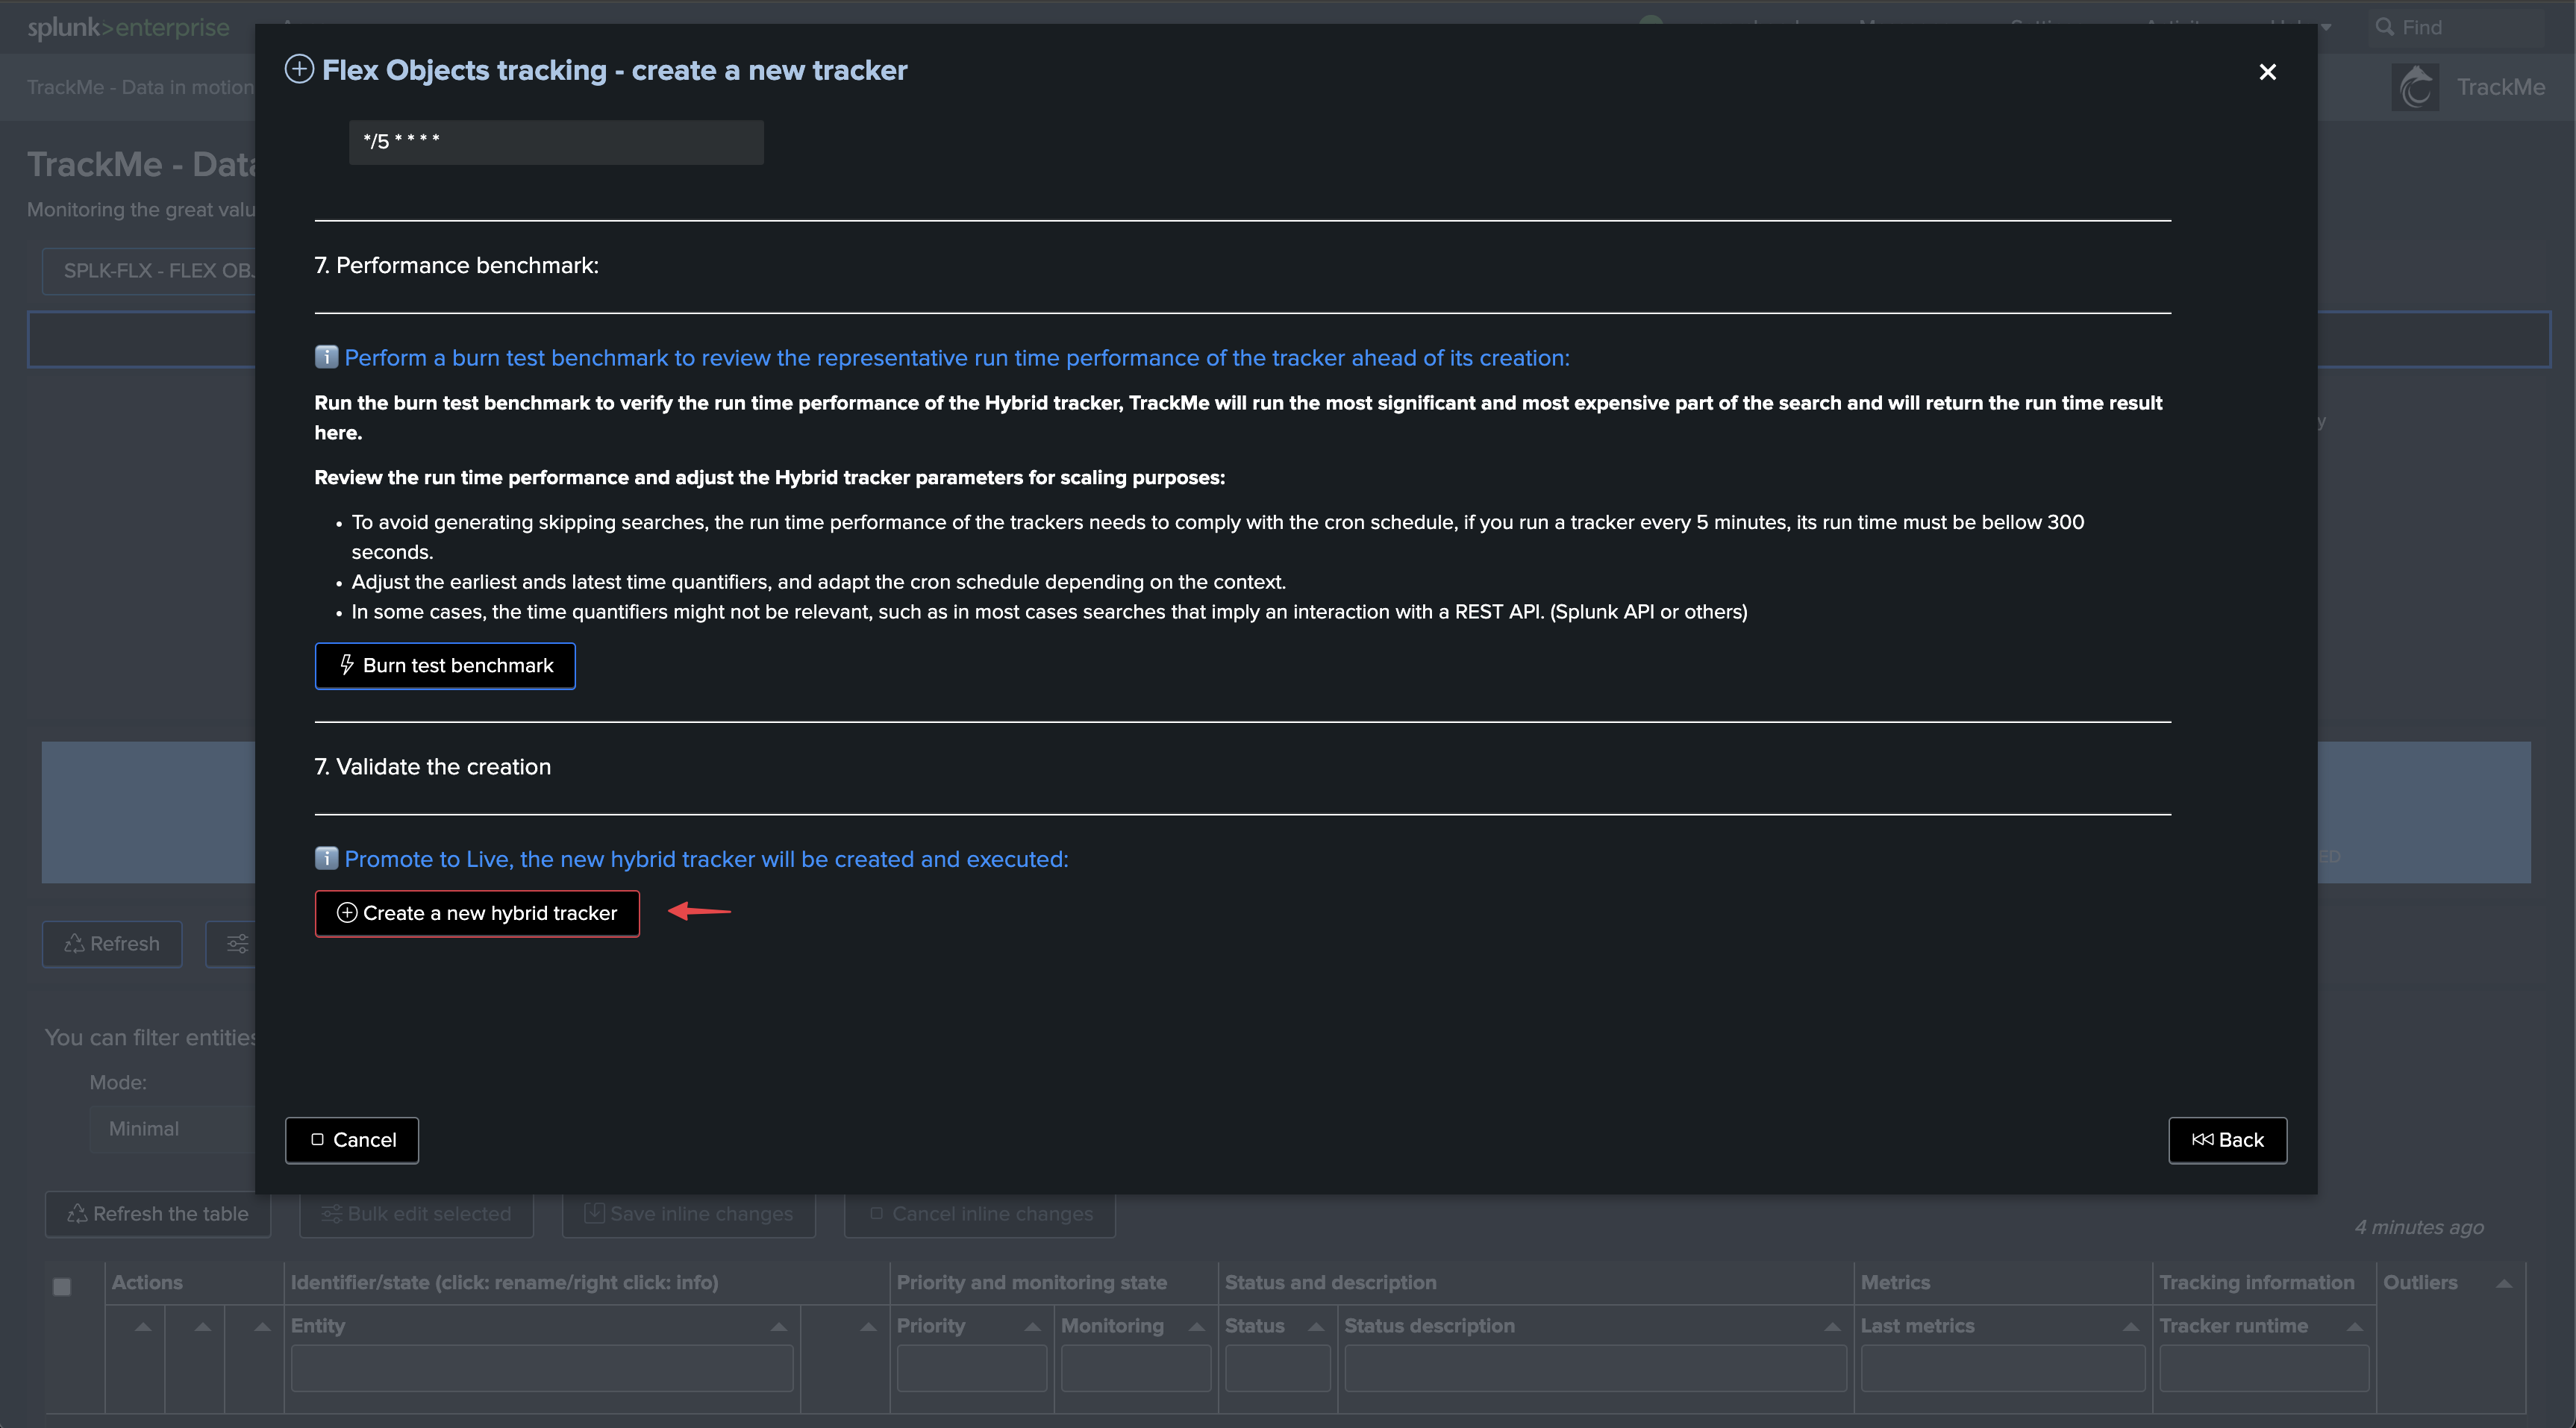Image resolution: width=2576 pixels, height=1428 pixels.
Task: Tick the select-all checkbox in table header
Action: coord(62,1287)
